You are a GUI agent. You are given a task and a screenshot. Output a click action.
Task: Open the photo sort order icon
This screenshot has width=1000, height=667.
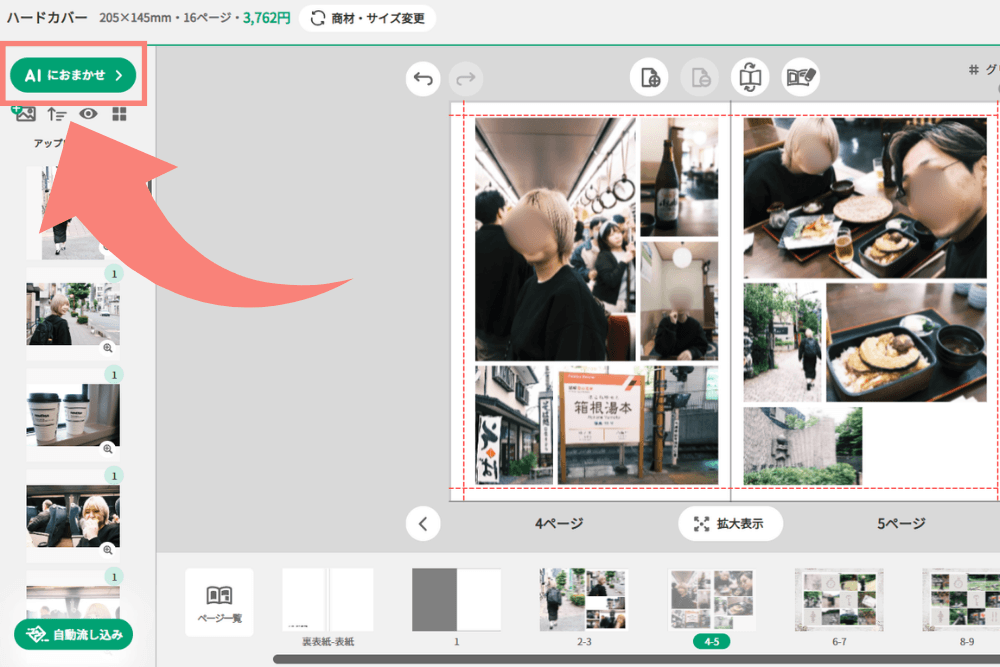pos(57,114)
